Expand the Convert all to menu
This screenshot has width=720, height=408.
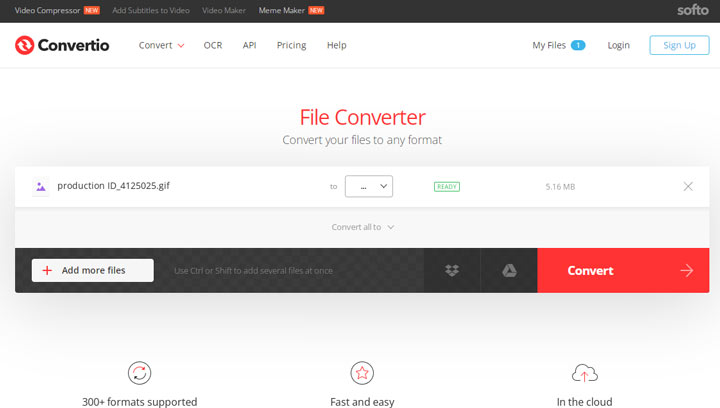point(363,227)
